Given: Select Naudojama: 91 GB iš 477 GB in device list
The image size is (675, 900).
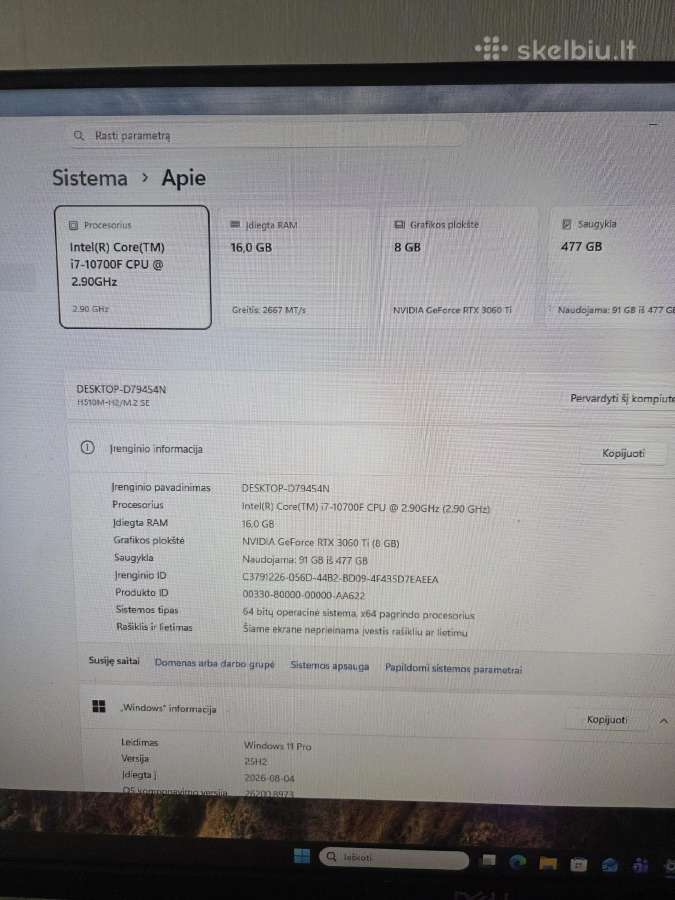Looking at the screenshot, I should click(x=305, y=560).
